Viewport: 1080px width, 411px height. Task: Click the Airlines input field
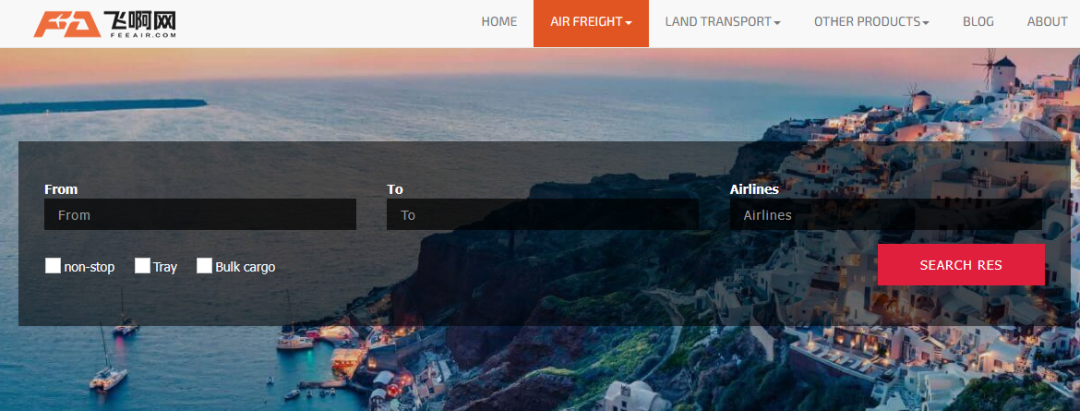(886, 215)
